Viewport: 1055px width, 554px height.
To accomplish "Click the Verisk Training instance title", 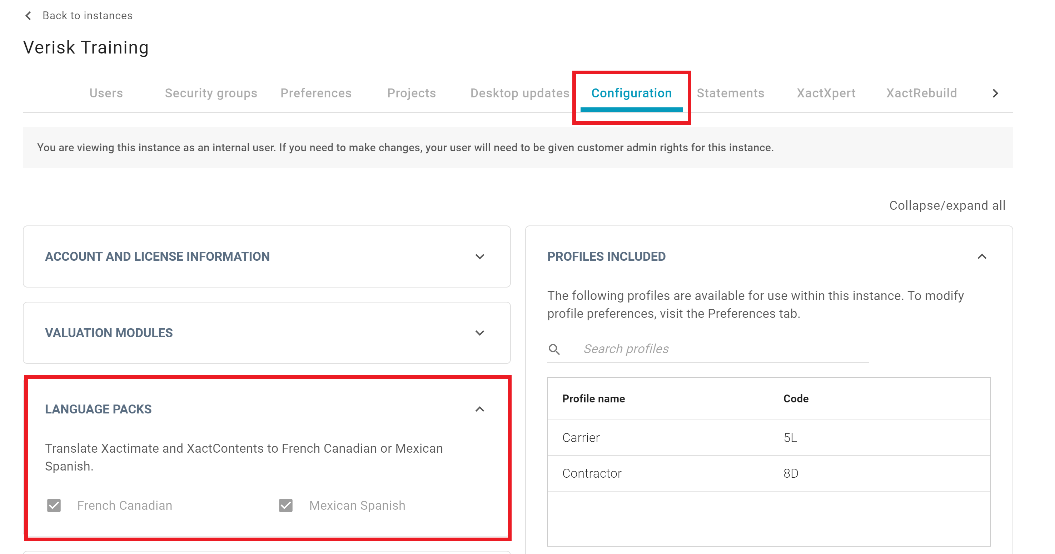I will click(85, 48).
